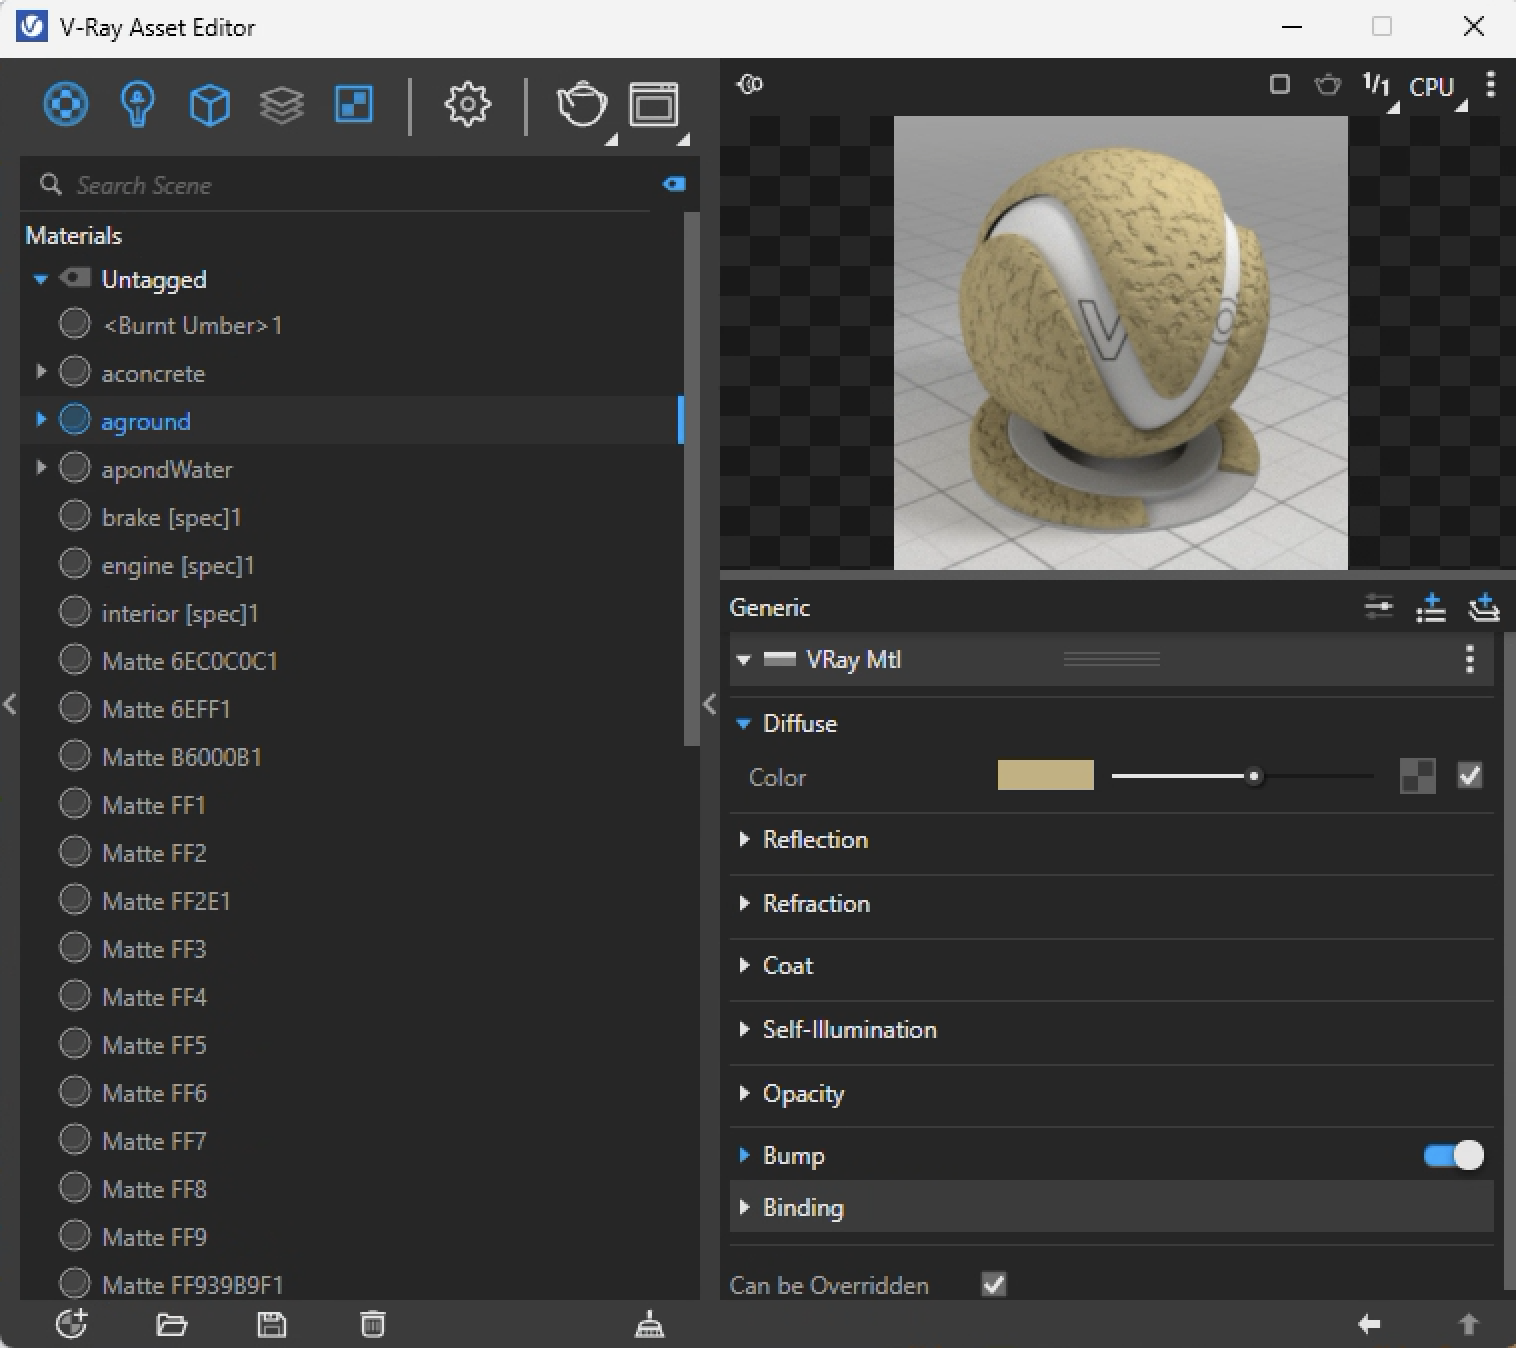Collapse the VRay Mtl layer
The height and width of the screenshot is (1348, 1516).
tap(743, 660)
